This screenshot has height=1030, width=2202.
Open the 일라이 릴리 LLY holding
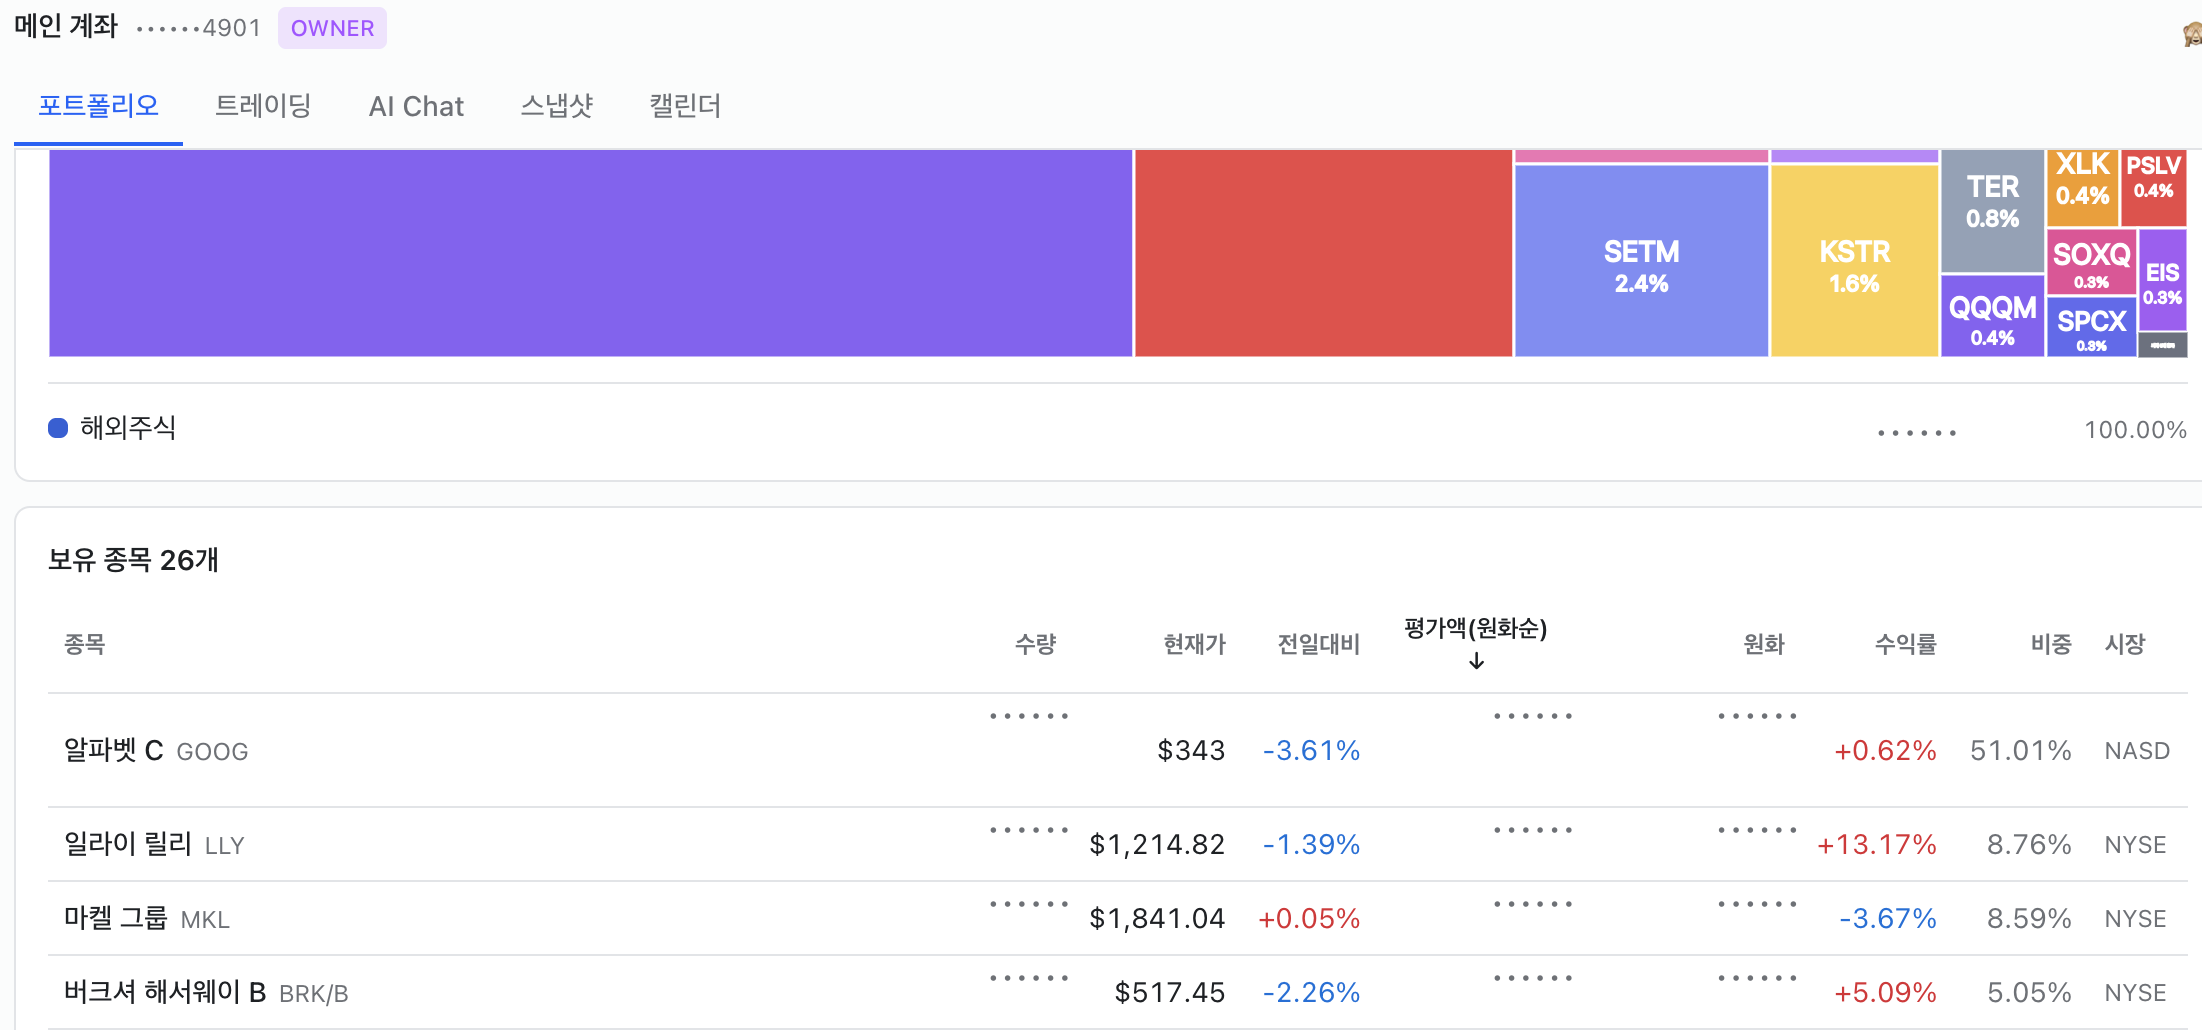tap(1124, 844)
